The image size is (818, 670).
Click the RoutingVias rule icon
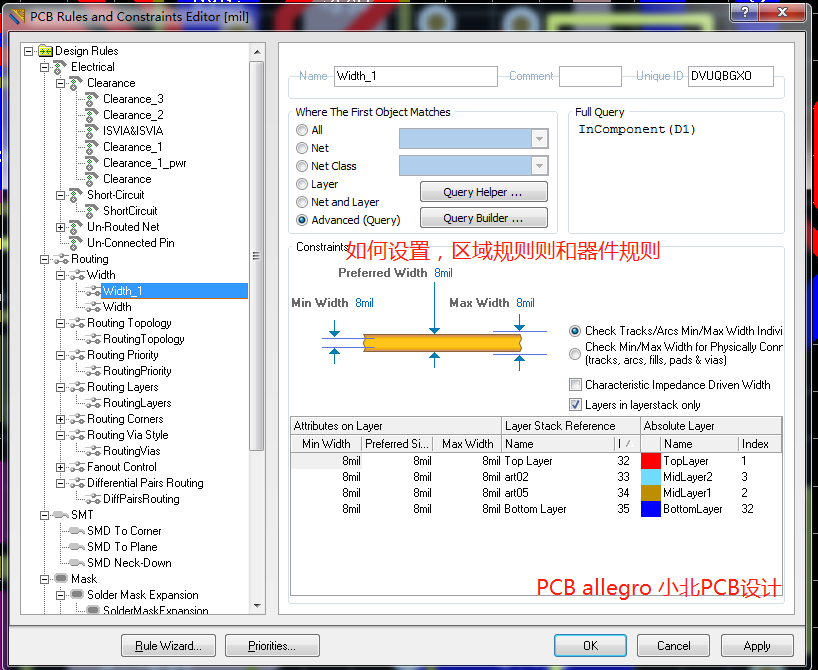[93, 451]
